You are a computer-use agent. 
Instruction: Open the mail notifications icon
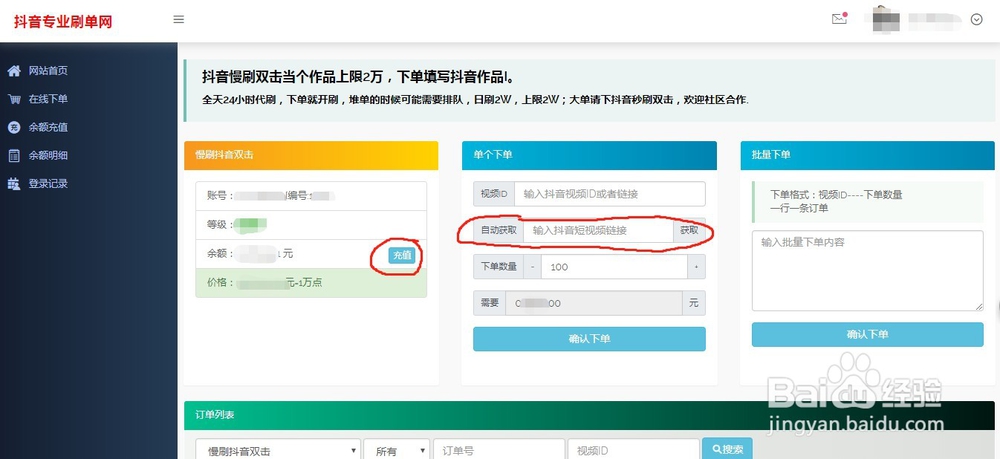pyautogui.click(x=839, y=18)
